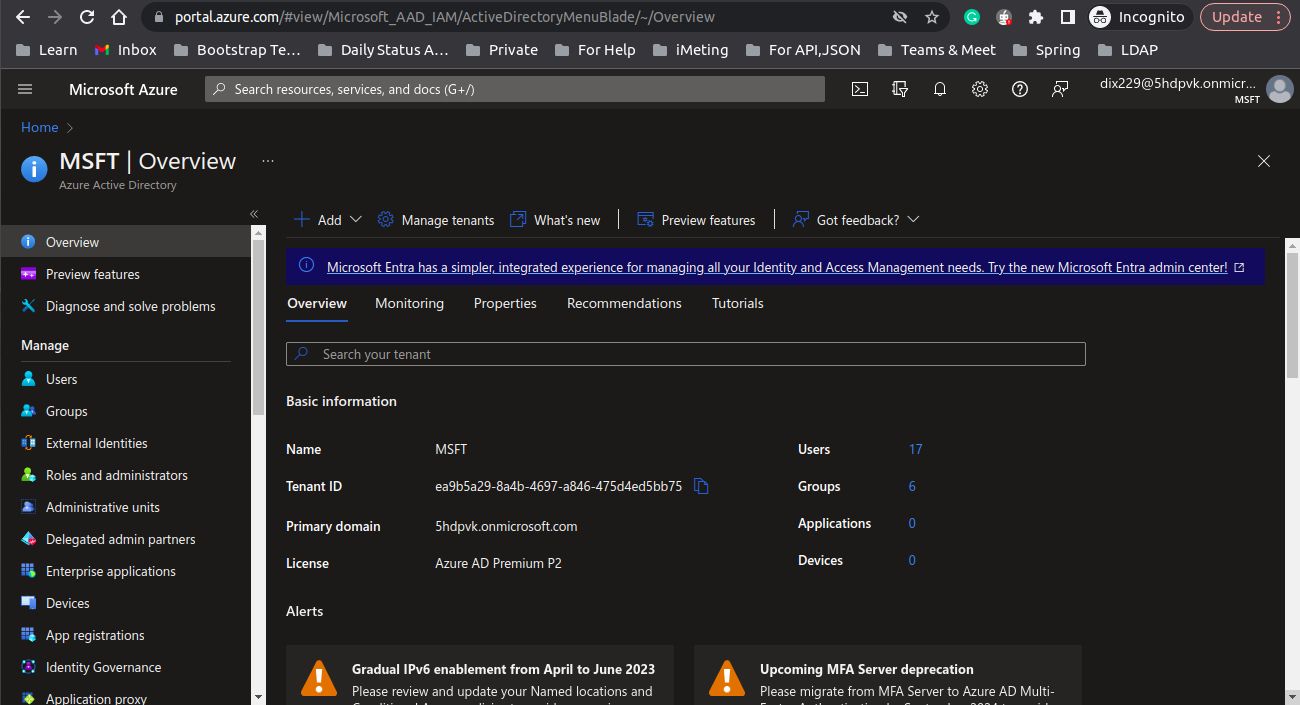This screenshot has height=705, width=1300.
Task: Click the blue MSFT overview info icon
Action: (x=34, y=168)
